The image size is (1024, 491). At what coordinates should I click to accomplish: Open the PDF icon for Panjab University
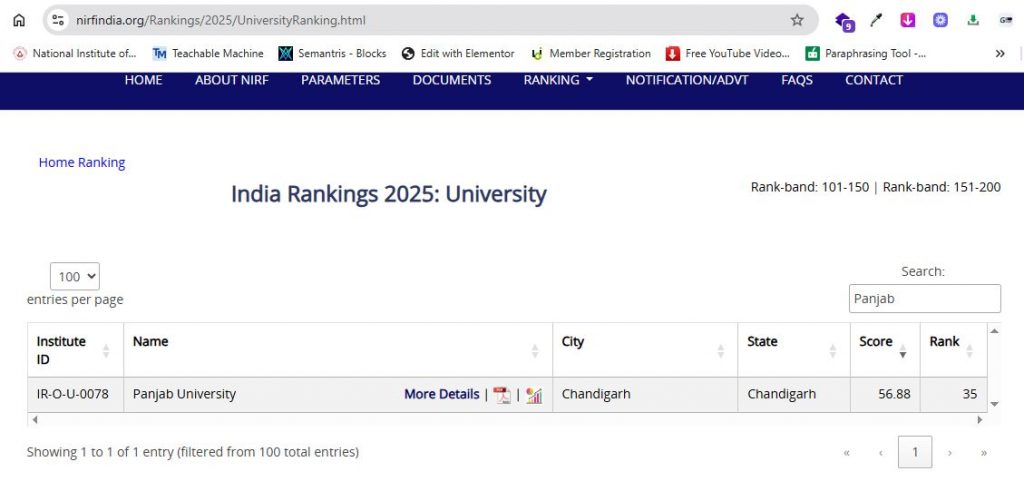pos(502,395)
